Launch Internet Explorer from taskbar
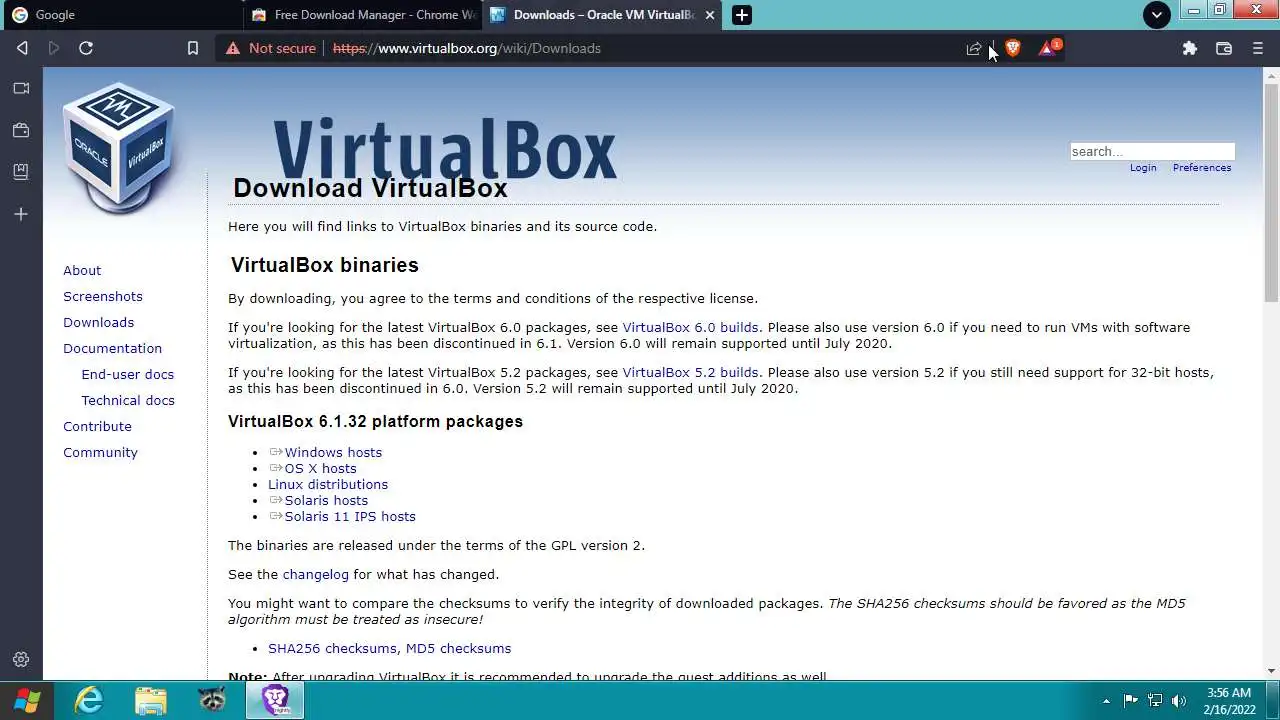Image resolution: width=1280 pixels, height=720 pixels. [89, 700]
